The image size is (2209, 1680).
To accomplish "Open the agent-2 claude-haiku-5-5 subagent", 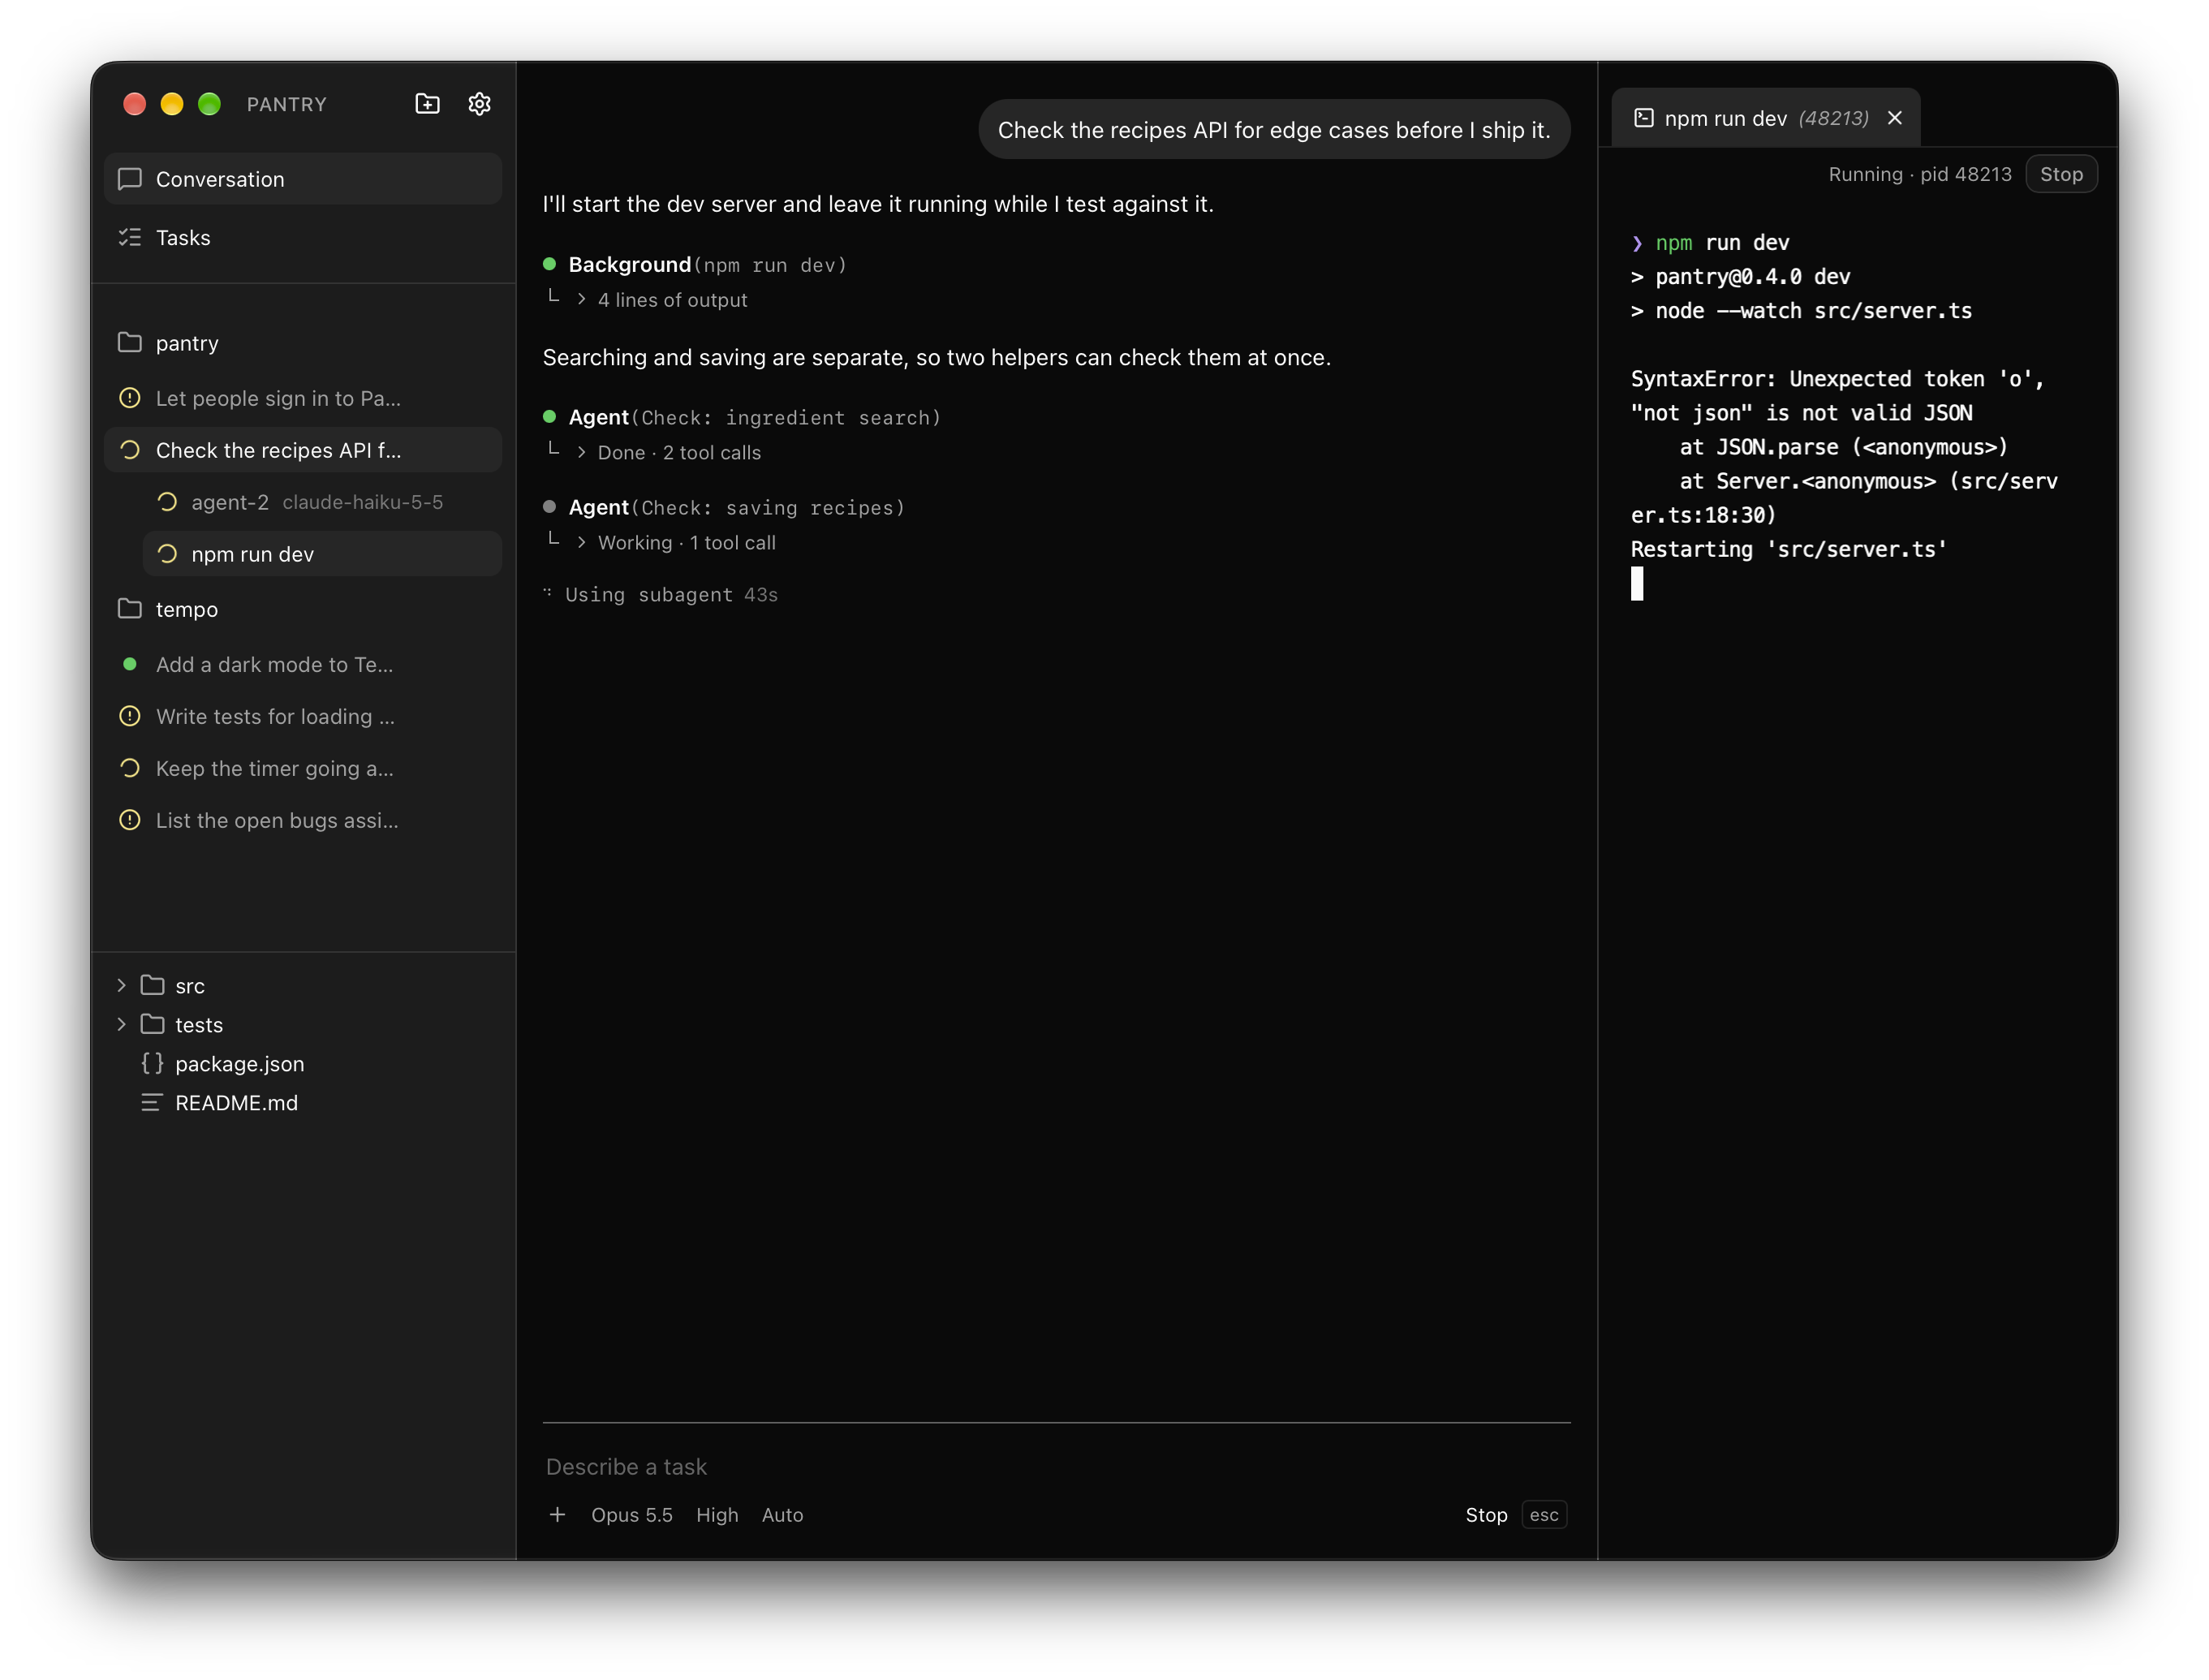I will (x=322, y=502).
